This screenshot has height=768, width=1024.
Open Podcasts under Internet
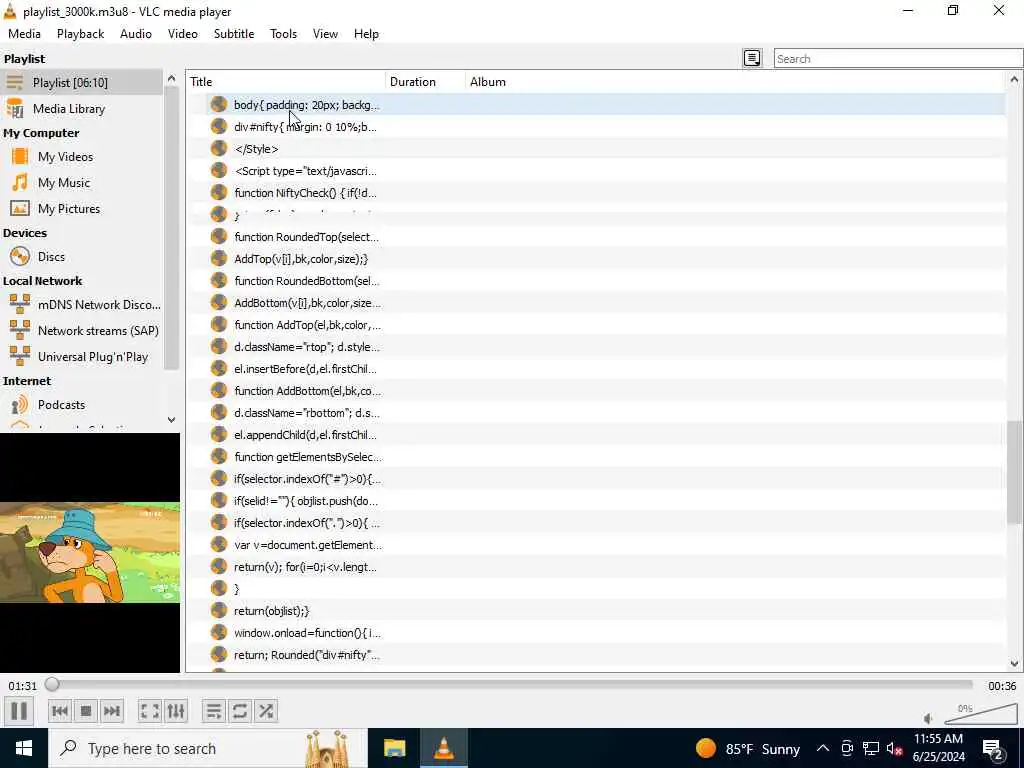(81, 405)
